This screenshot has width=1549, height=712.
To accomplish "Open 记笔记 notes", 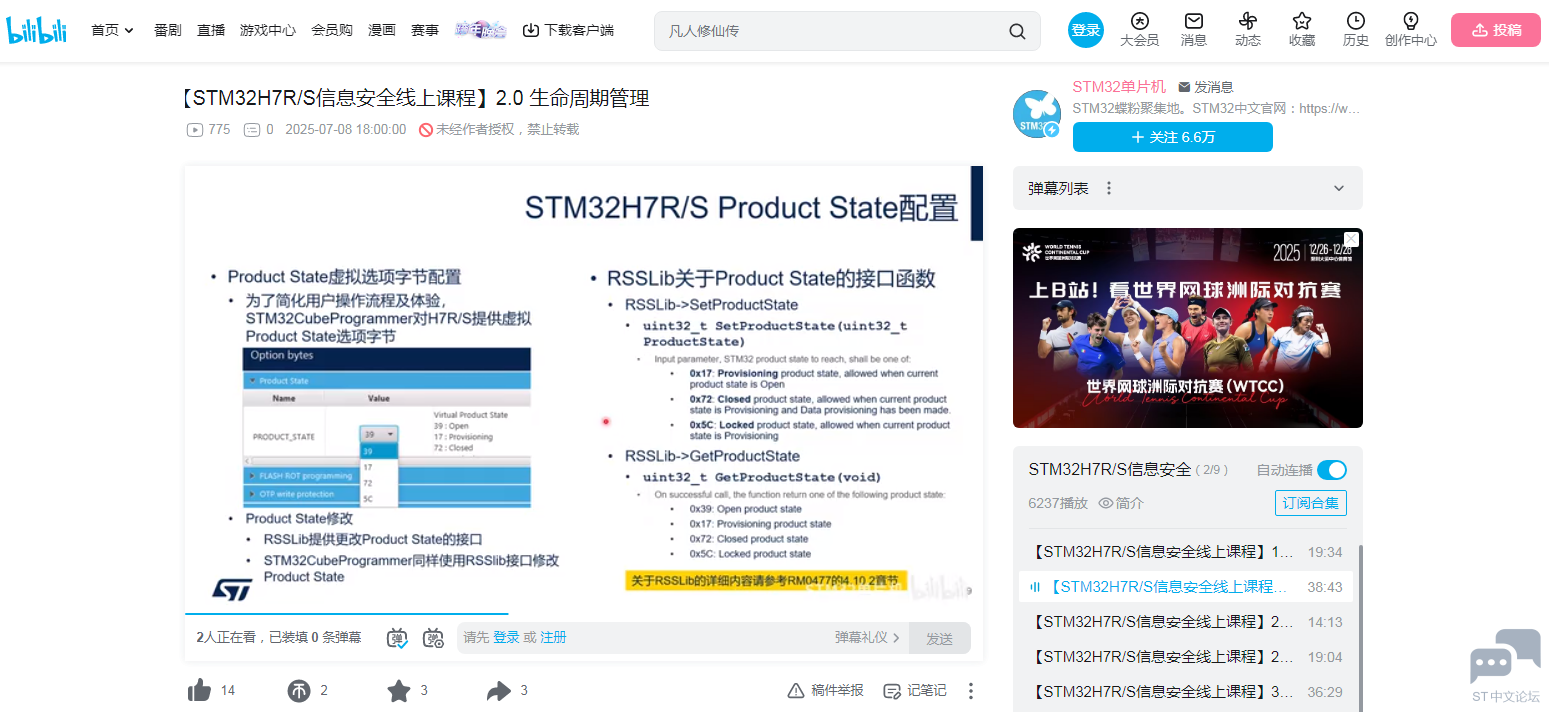I will click(x=914, y=691).
